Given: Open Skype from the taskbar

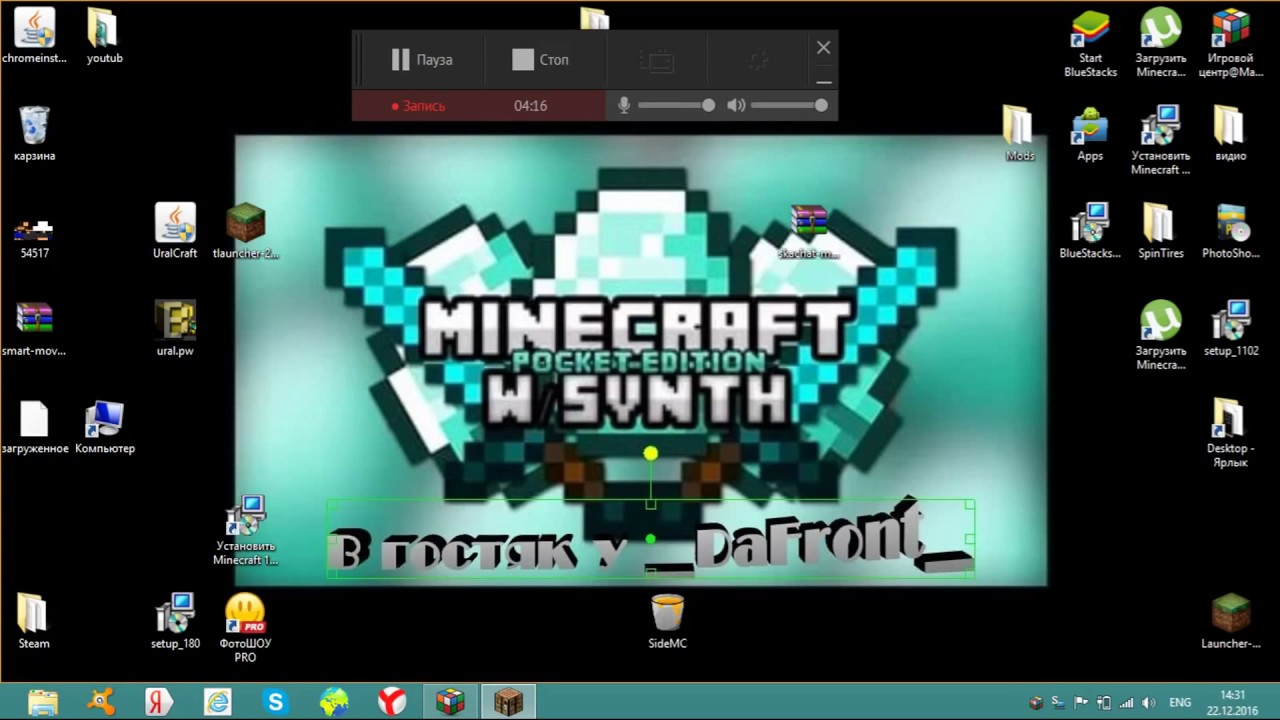Looking at the screenshot, I should (x=276, y=702).
